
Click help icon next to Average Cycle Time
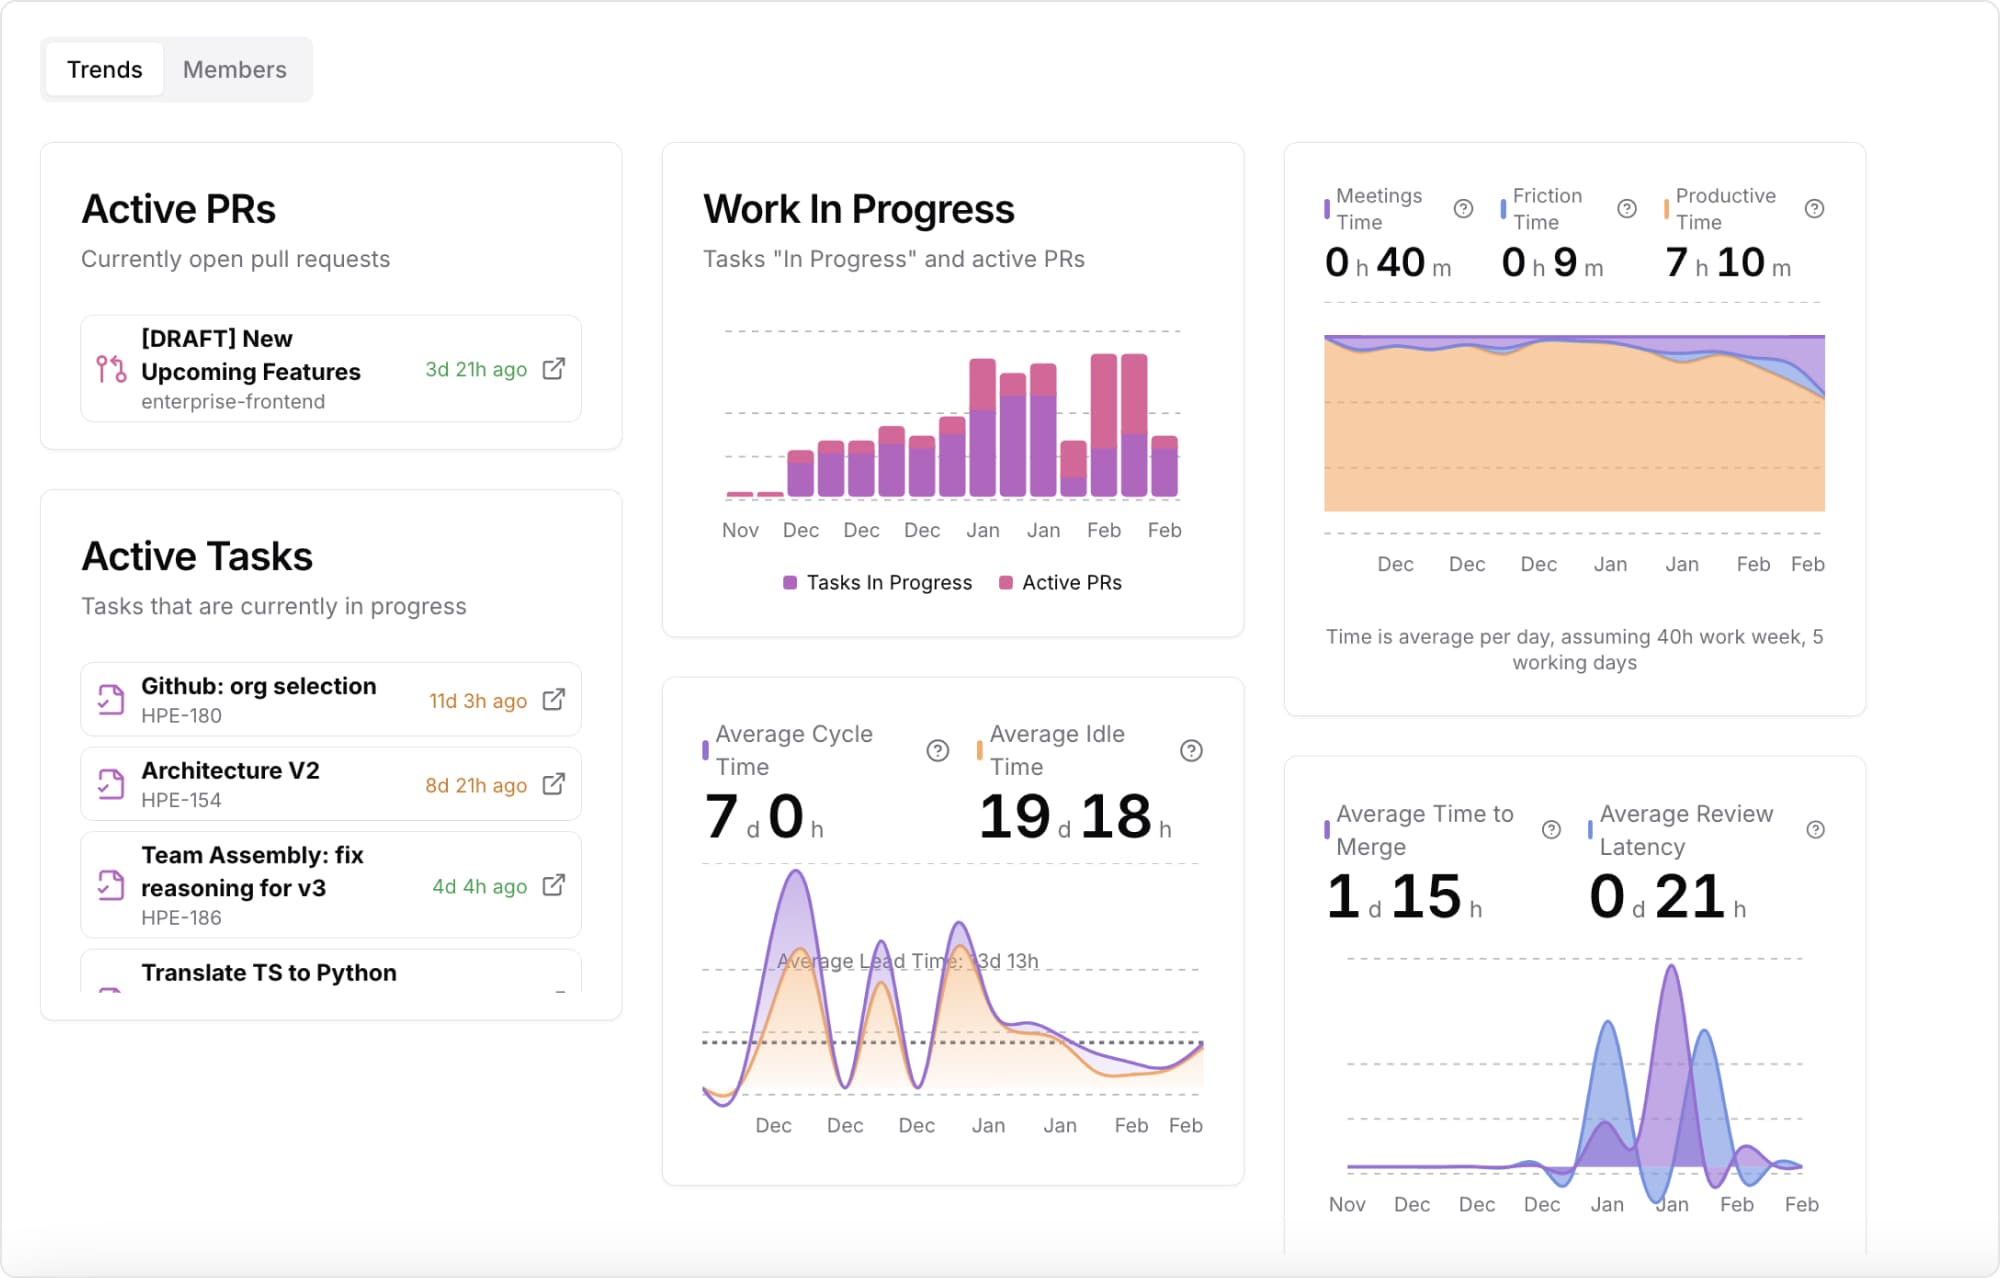(937, 750)
